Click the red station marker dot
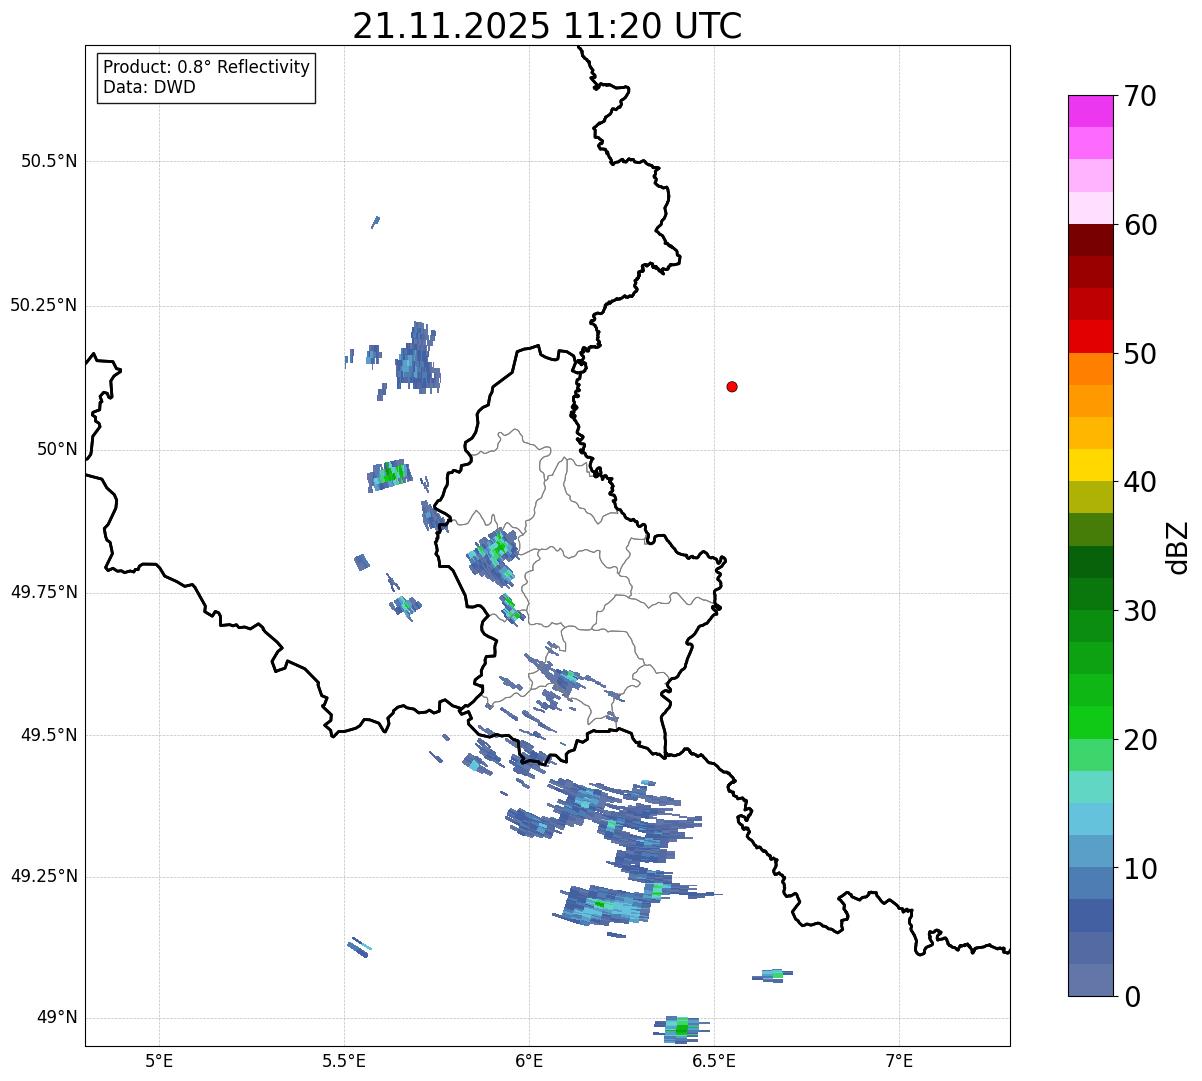This screenshot has width=1202, height=1081. (732, 386)
